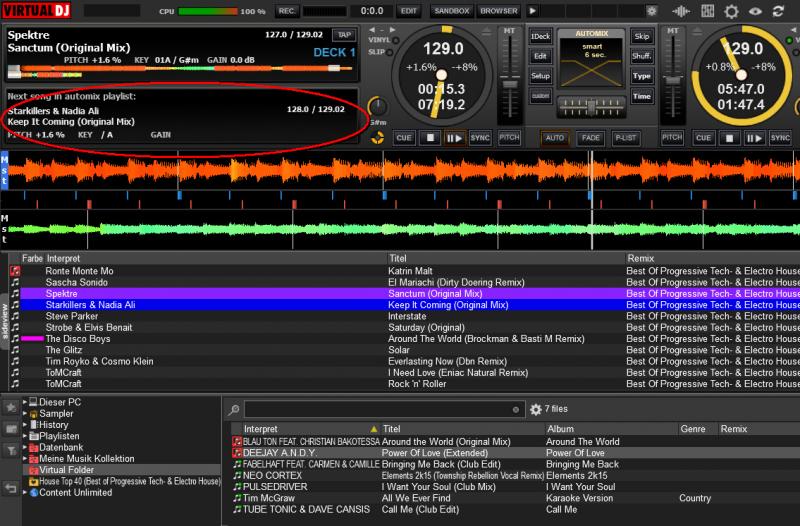This screenshot has height=526, width=800.
Task: Clear the search field with the round button
Action: click(516, 410)
